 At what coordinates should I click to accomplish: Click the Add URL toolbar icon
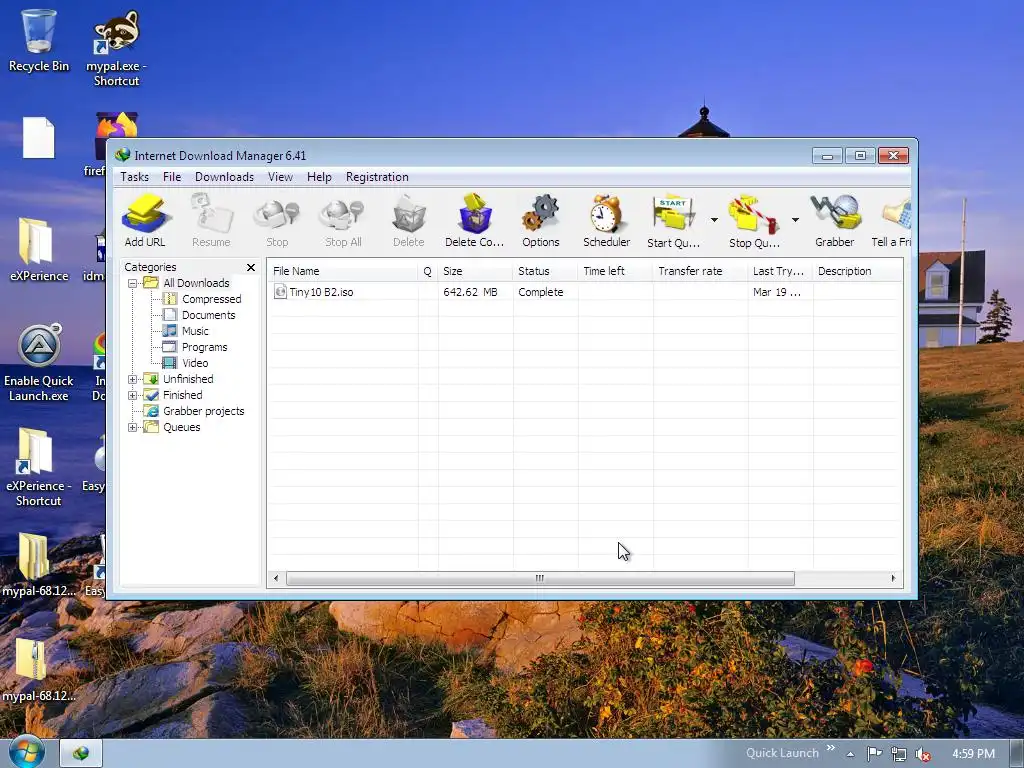(x=145, y=221)
